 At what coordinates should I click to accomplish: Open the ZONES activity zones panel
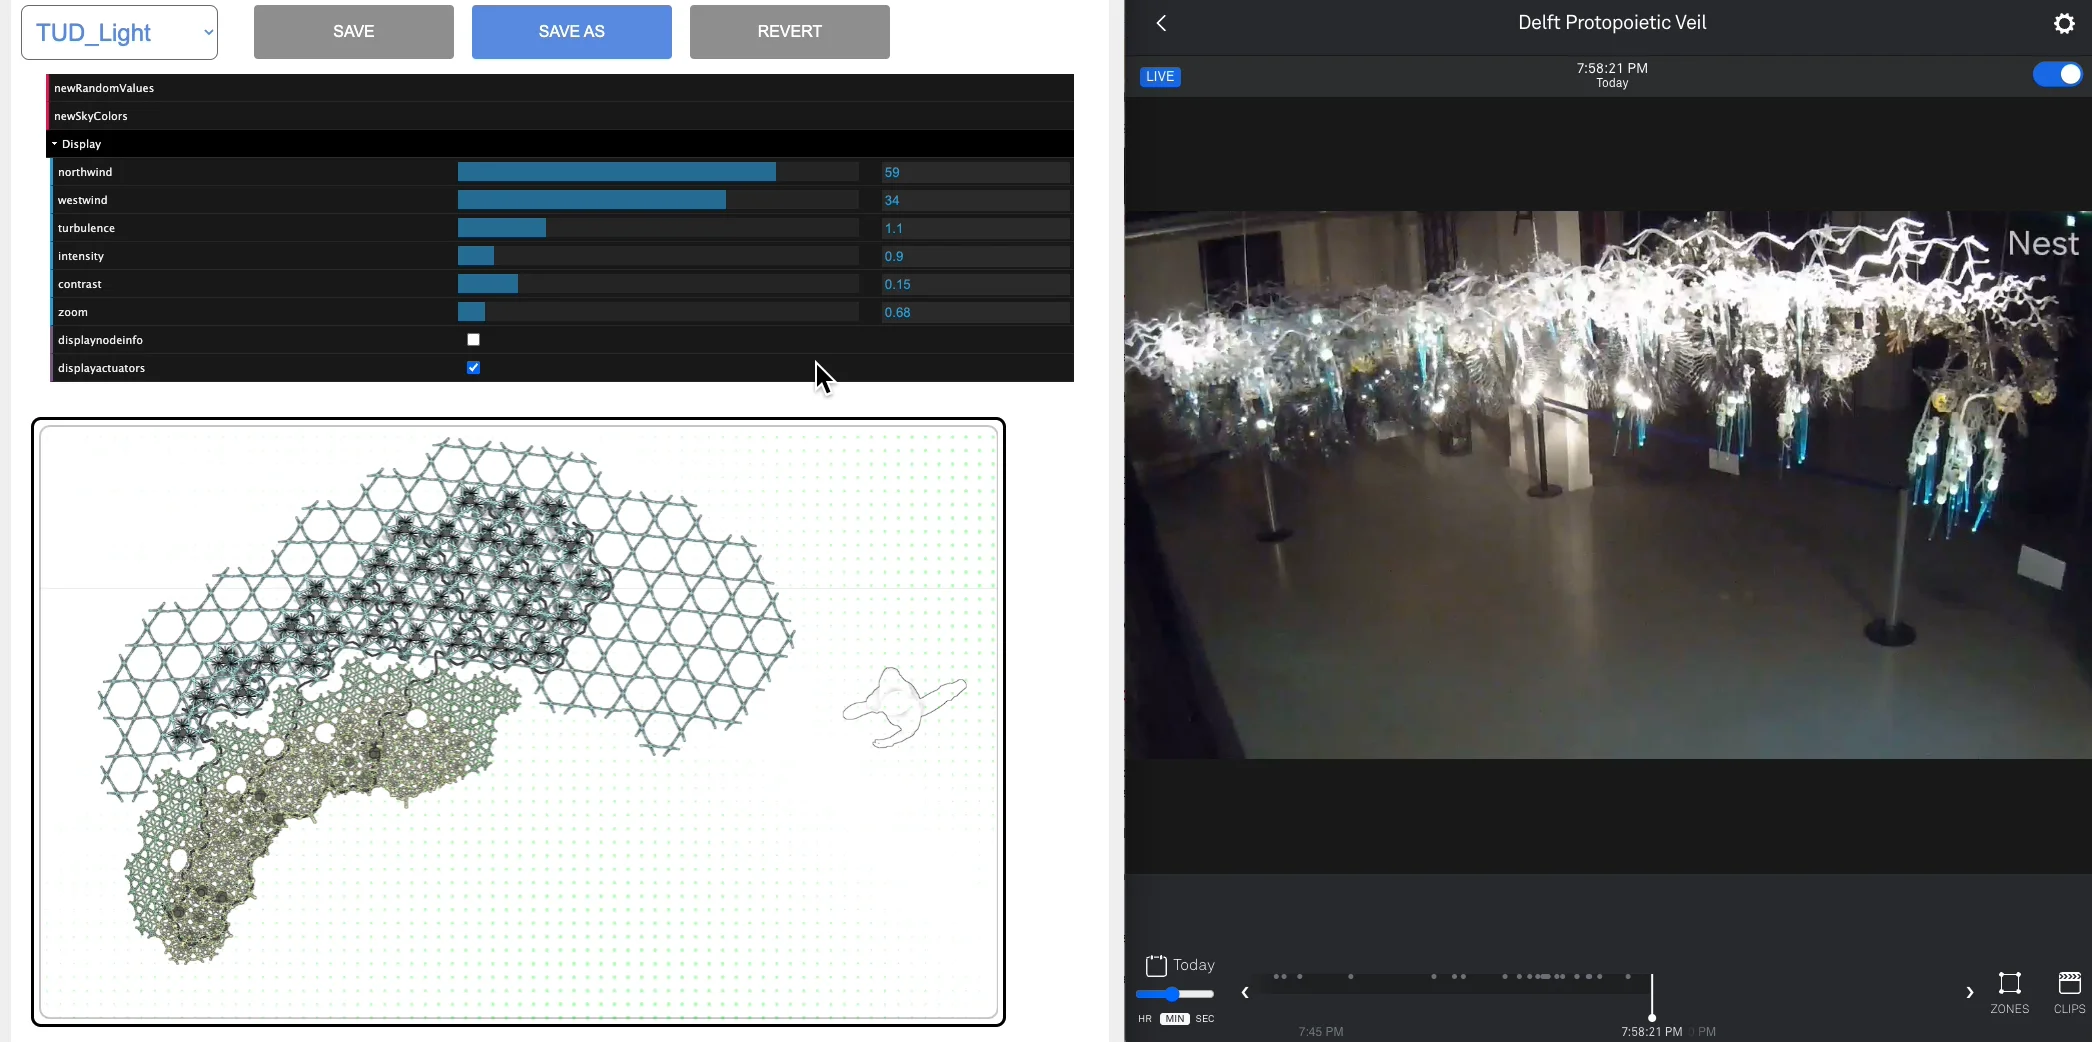click(2009, 993)
